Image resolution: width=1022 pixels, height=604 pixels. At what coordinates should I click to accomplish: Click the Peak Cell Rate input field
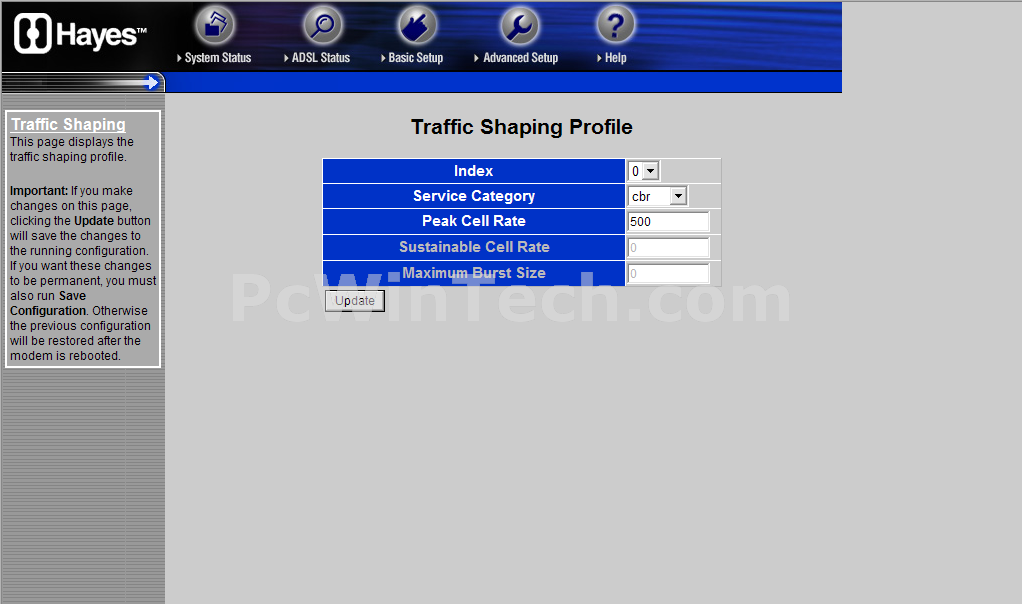pyautogui.click(x=668, y=222)
